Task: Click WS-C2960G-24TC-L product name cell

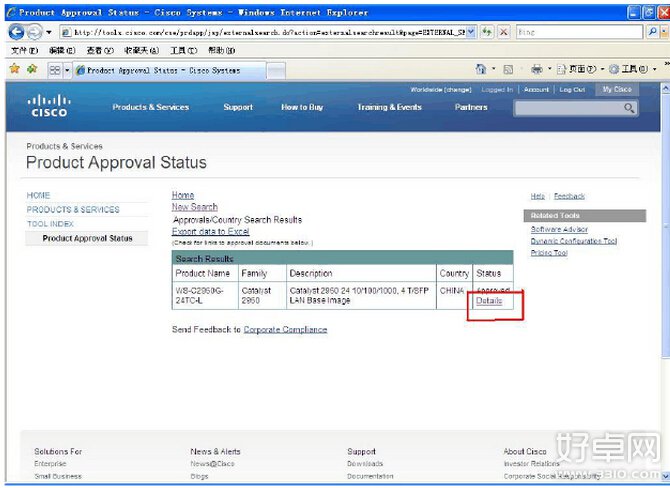Action: pyautogui.click(x=205, y=295)
